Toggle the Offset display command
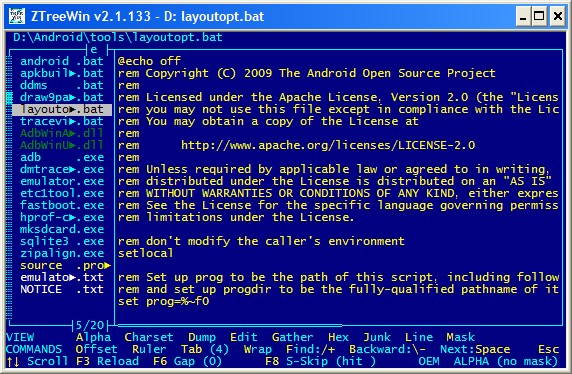 [x=97, y=349]
